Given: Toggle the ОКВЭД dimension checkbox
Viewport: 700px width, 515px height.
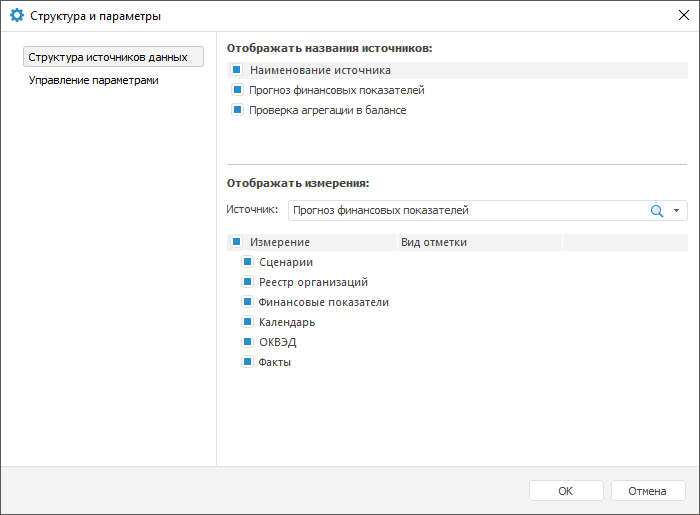Looking at the screenshot, I should [247, 342].
